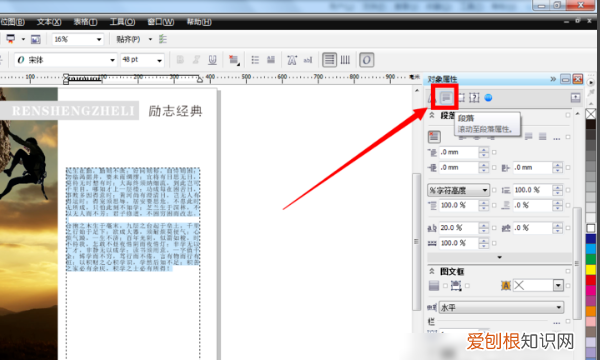This screenshot has width=600, height=360.
Task: Toggle underline (U) formatting
Action: click(x=213, y=60)
